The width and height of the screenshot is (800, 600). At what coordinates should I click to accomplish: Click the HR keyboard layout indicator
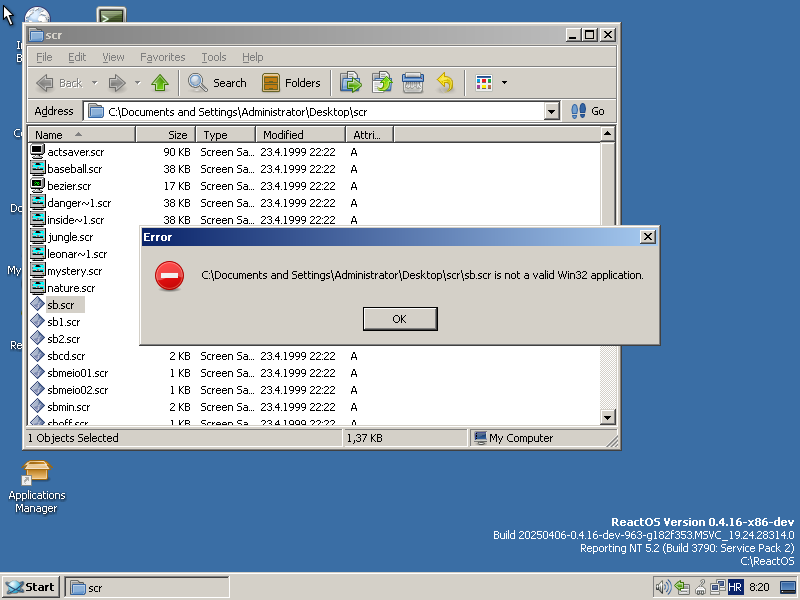click(x=735, y=587)
